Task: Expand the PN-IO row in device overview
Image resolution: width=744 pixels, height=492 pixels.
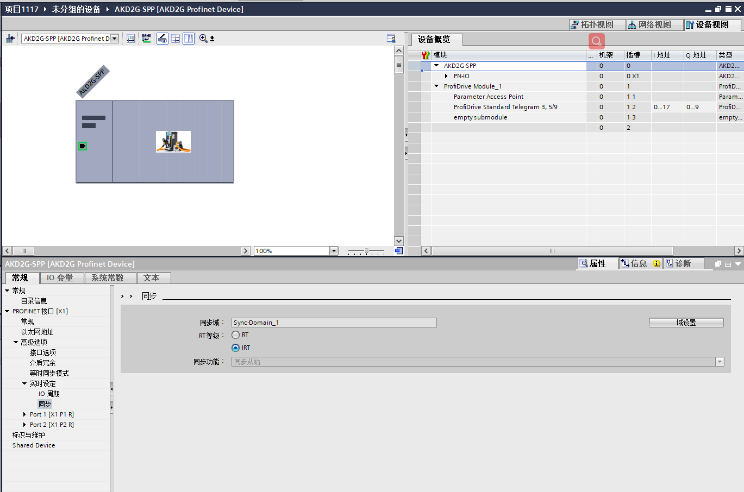Action: click(446, 76)
